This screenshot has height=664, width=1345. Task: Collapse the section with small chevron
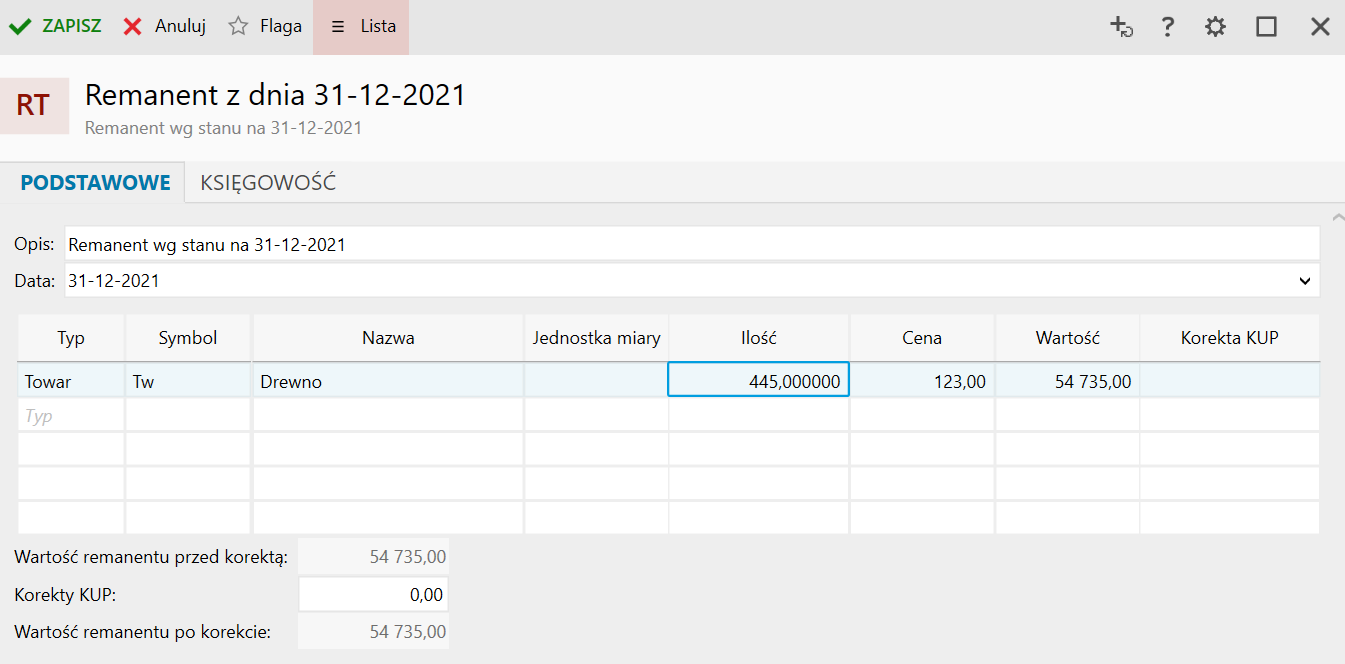(1338, 216)
